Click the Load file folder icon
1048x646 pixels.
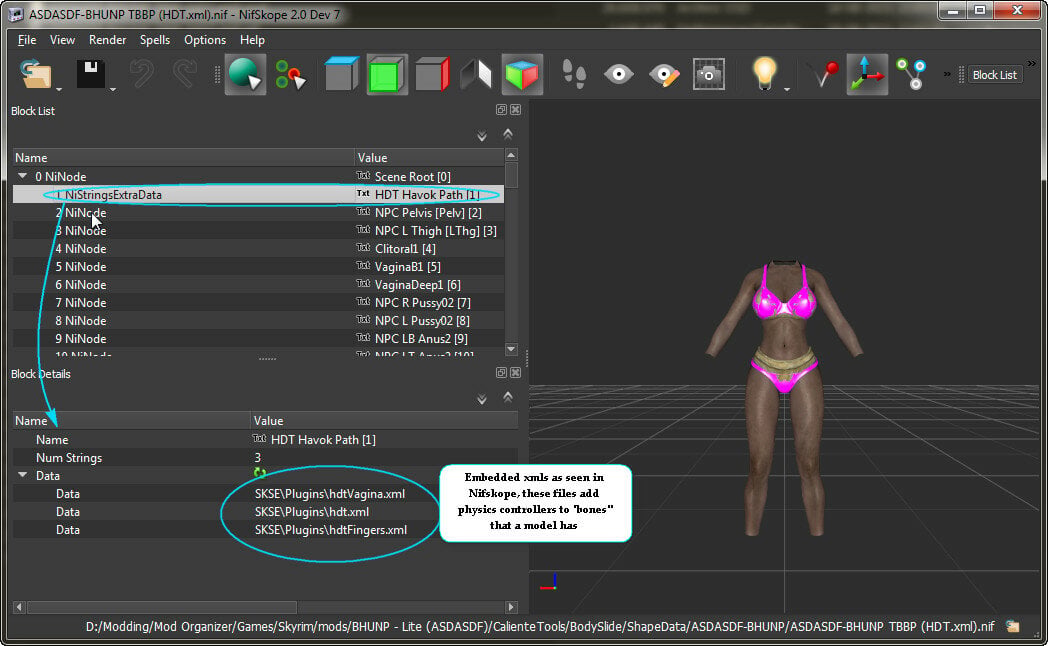(x=35, y=74)
